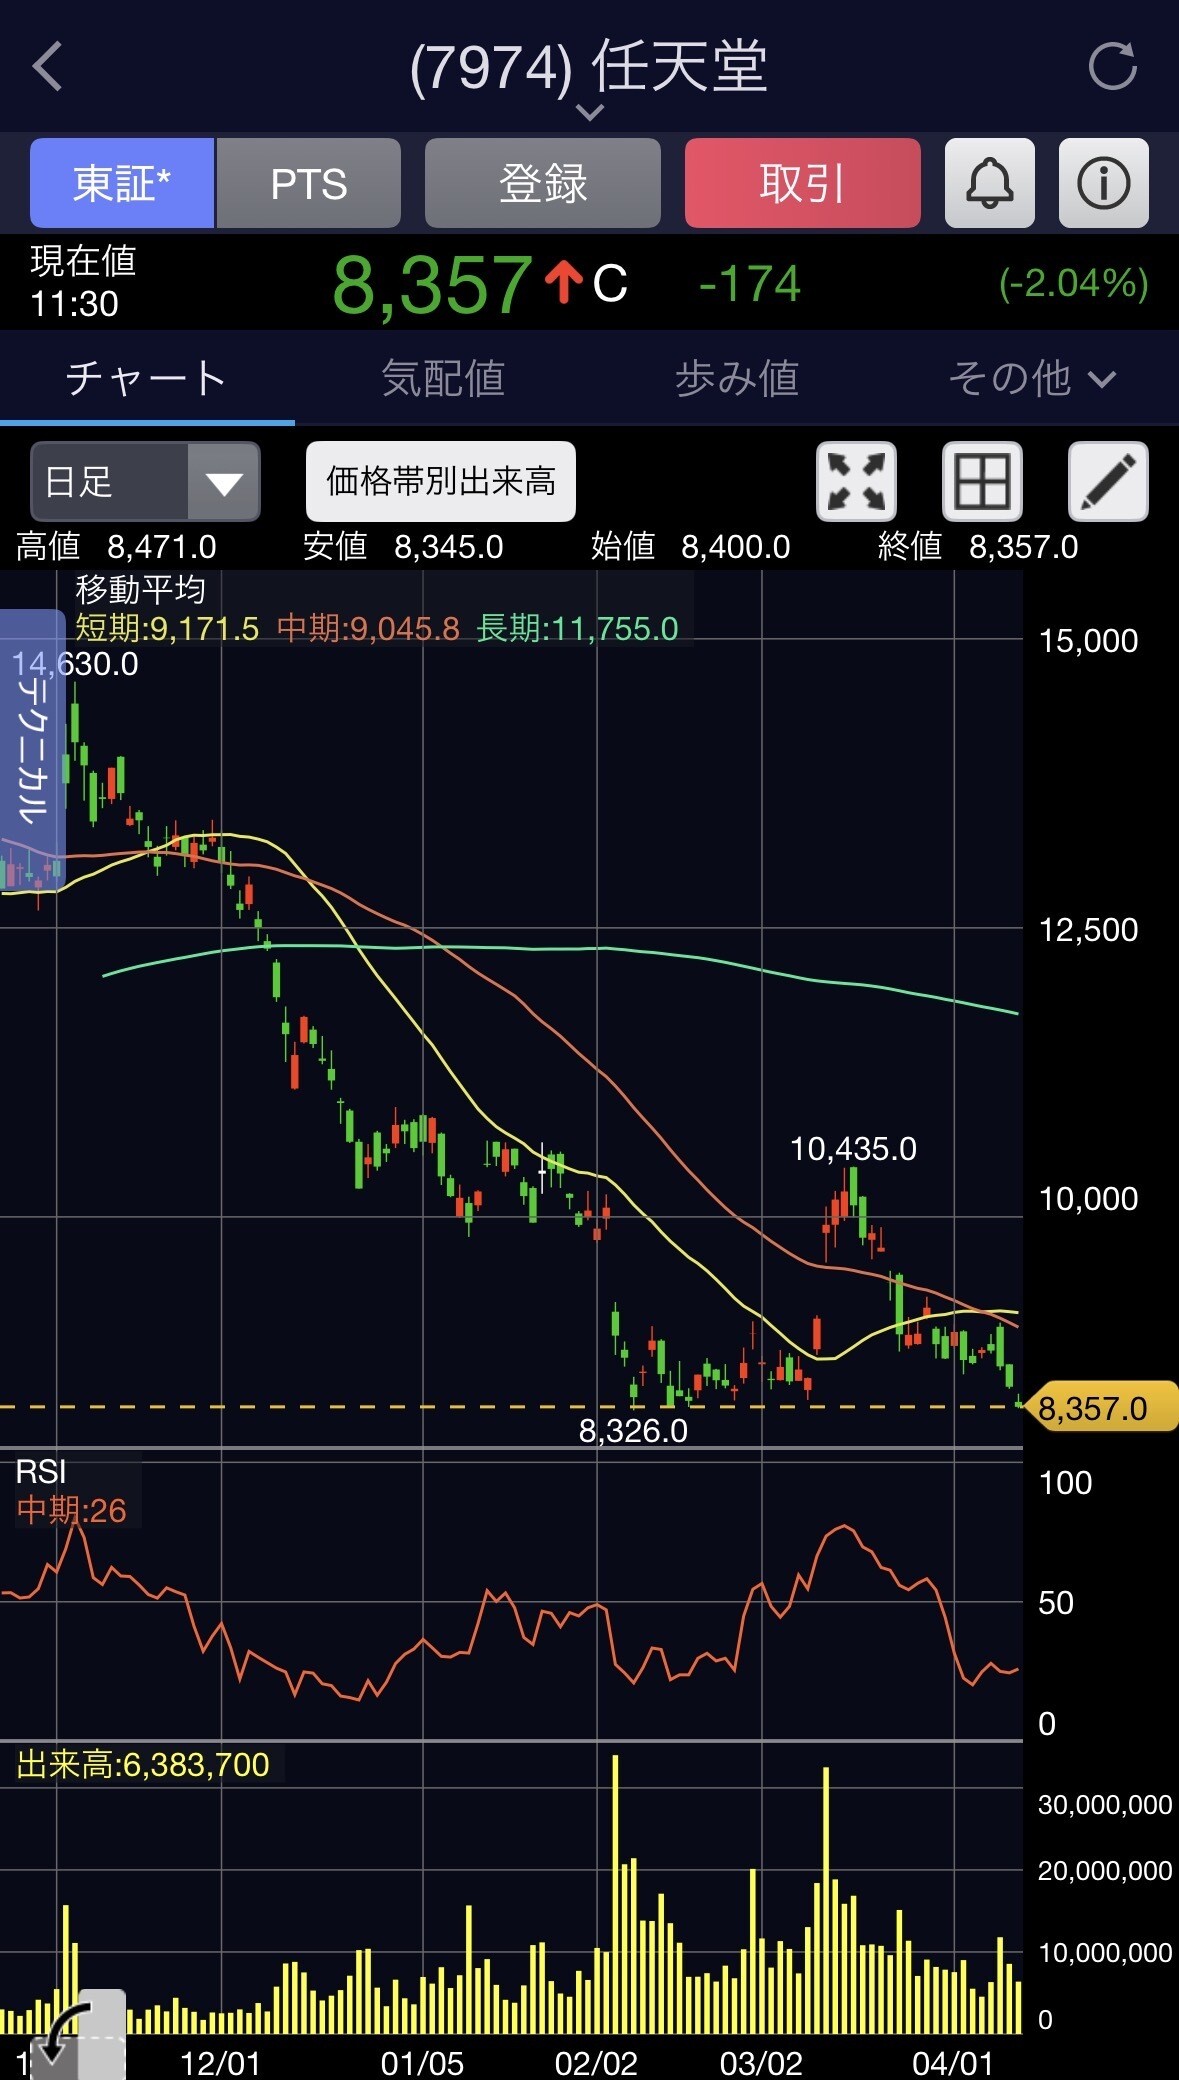Screen dimensions: 1179x2080
Task: Tap the 12/01 date on axis
Action: tap(220, 2062)
